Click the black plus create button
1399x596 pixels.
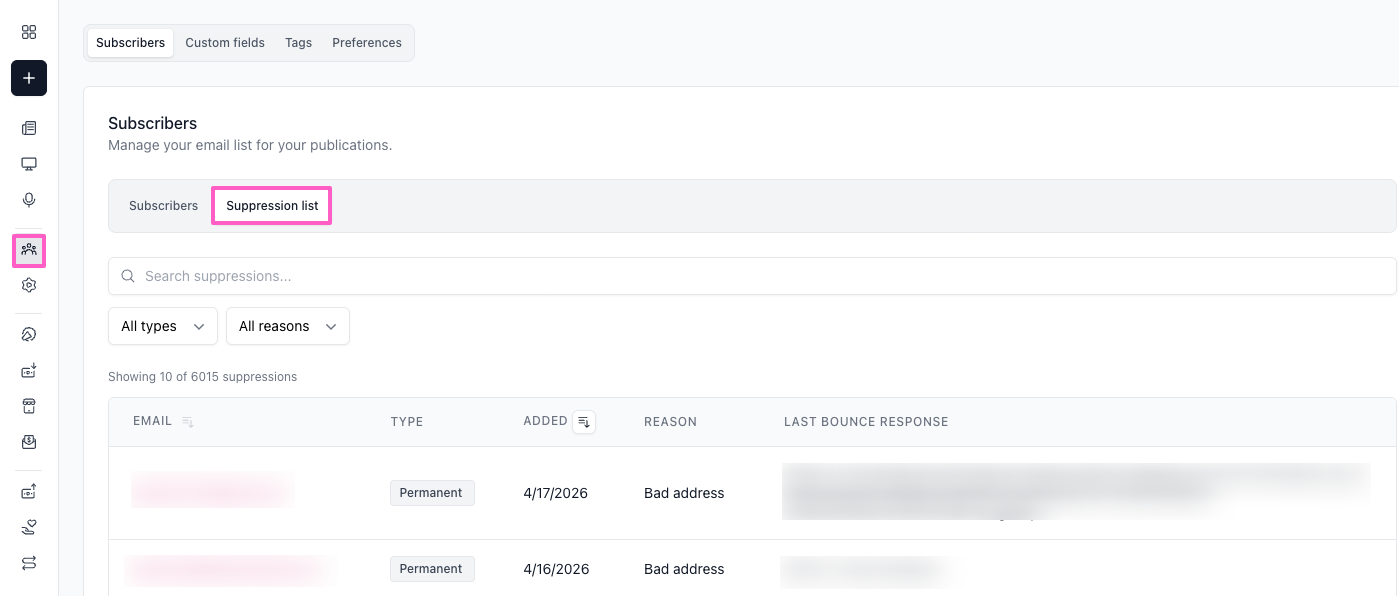(x=29, y=78)
